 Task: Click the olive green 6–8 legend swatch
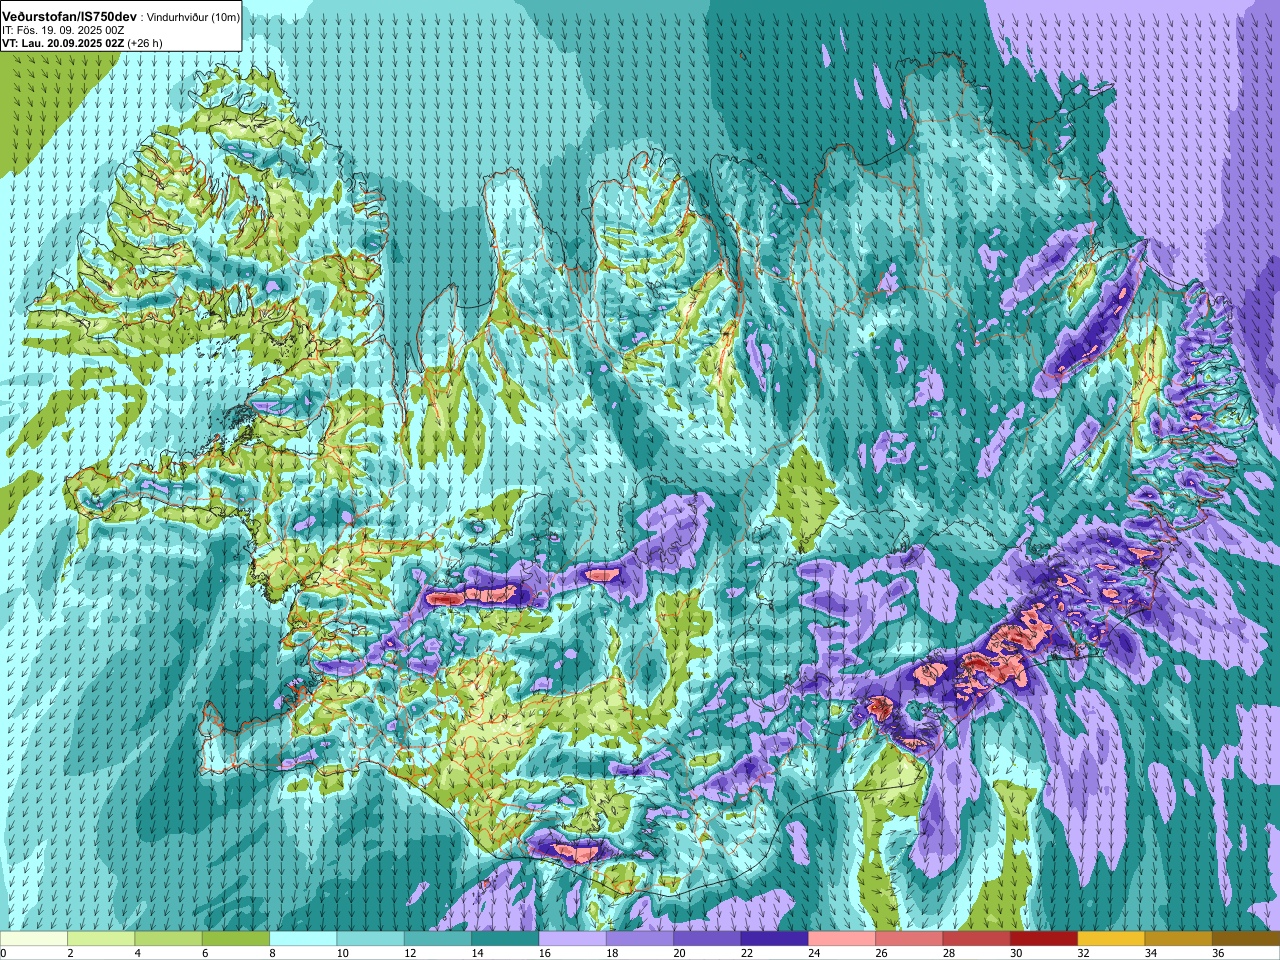click(x=236, y=939)
